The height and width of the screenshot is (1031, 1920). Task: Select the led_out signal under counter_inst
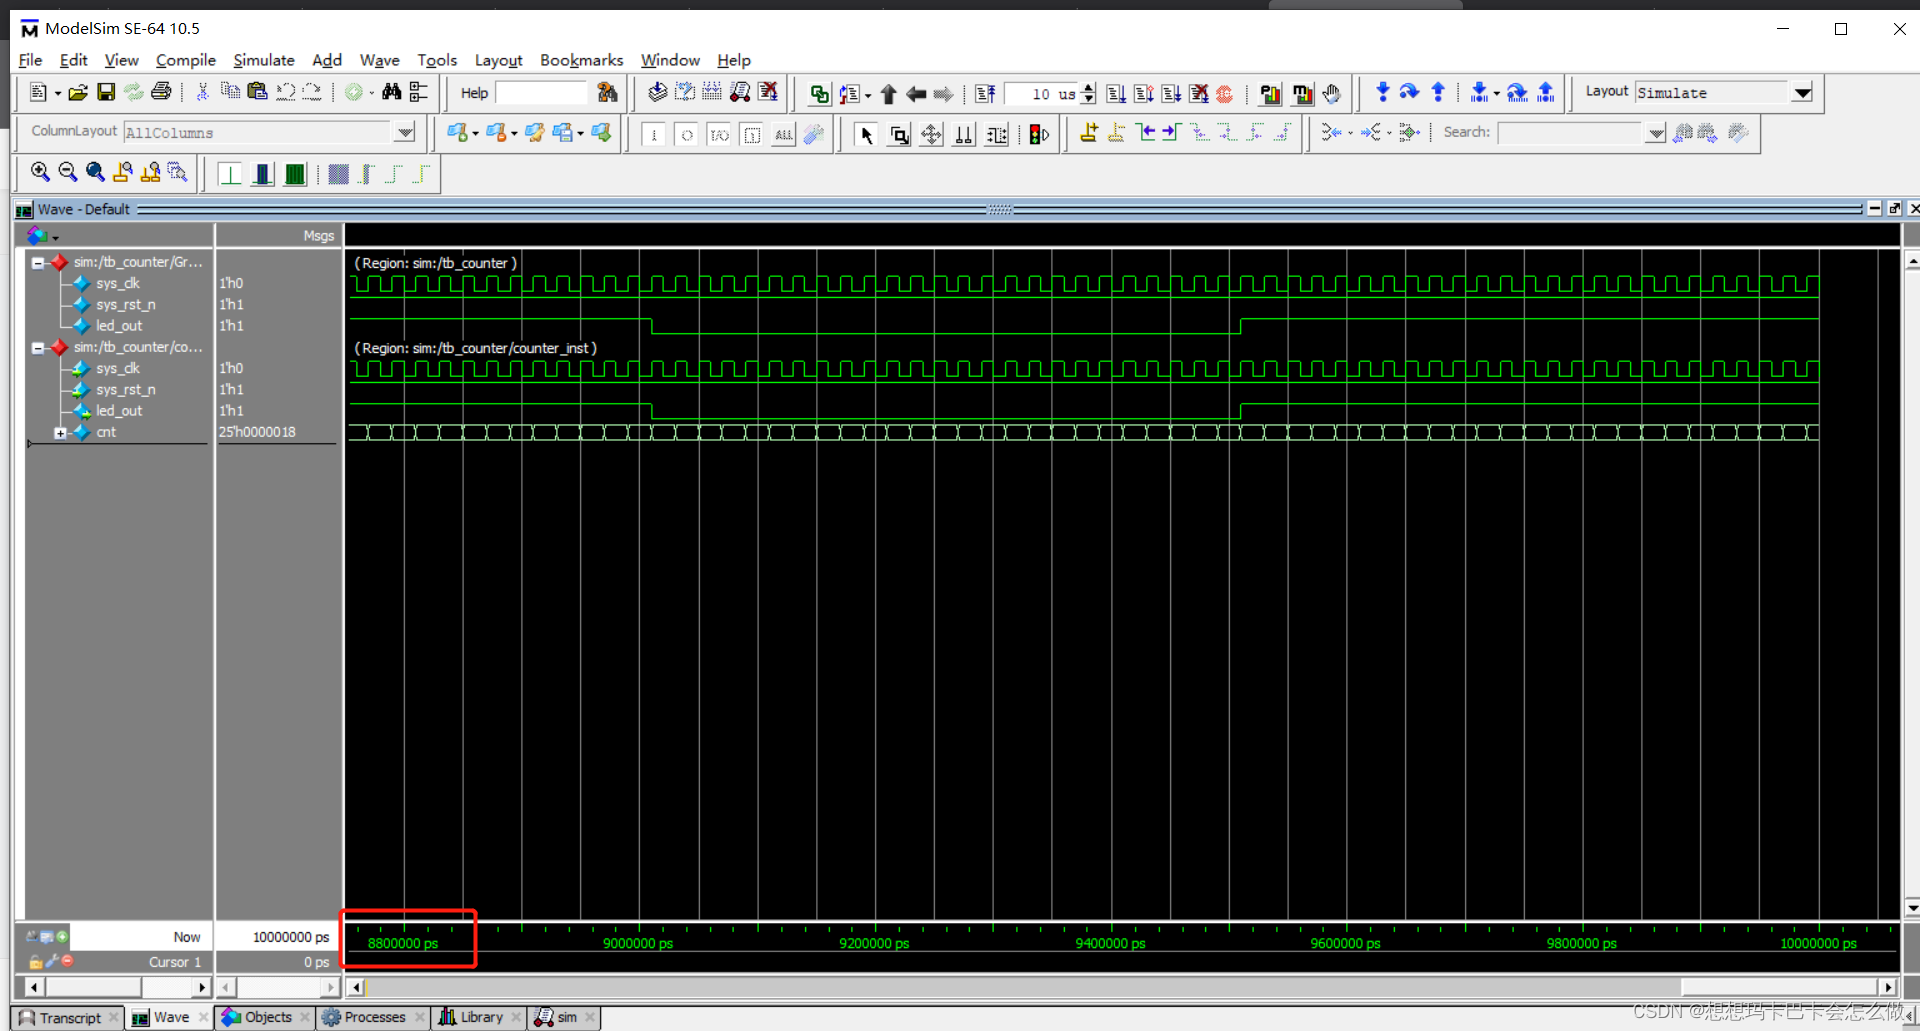pyautogui.click(x=118, y=411)
